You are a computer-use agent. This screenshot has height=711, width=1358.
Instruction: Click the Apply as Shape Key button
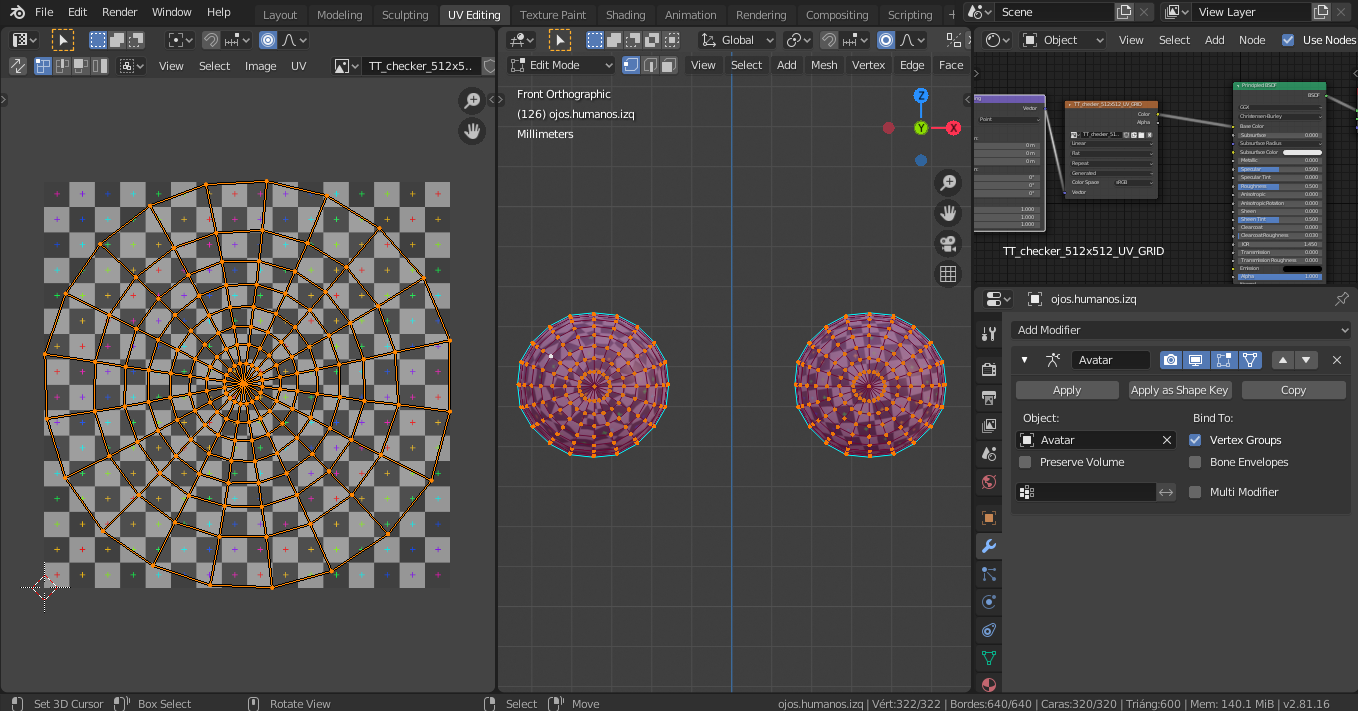coord(1180,390)
